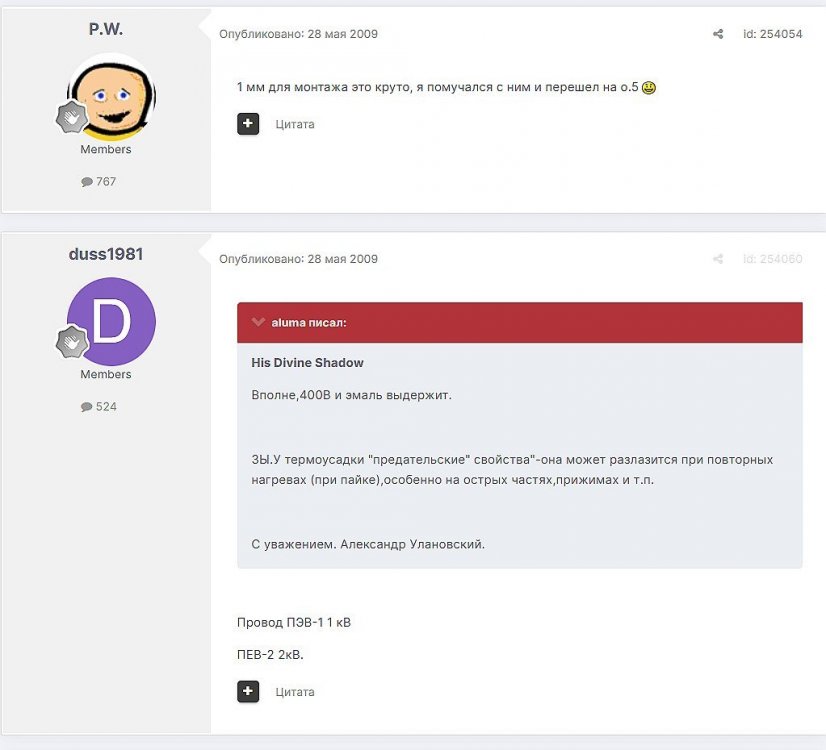
Task: Click the smiley emoji in P.W.'s message
Action: [649, 88]
